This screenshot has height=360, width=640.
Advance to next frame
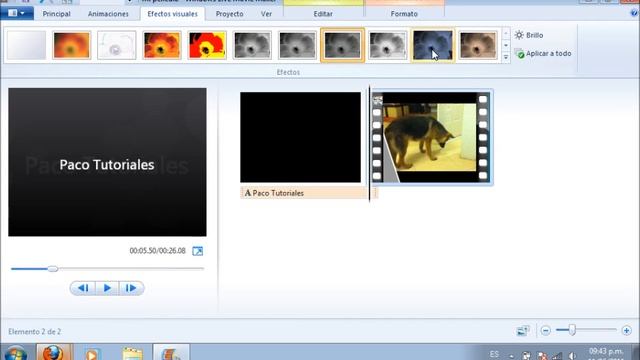(131, 288)
